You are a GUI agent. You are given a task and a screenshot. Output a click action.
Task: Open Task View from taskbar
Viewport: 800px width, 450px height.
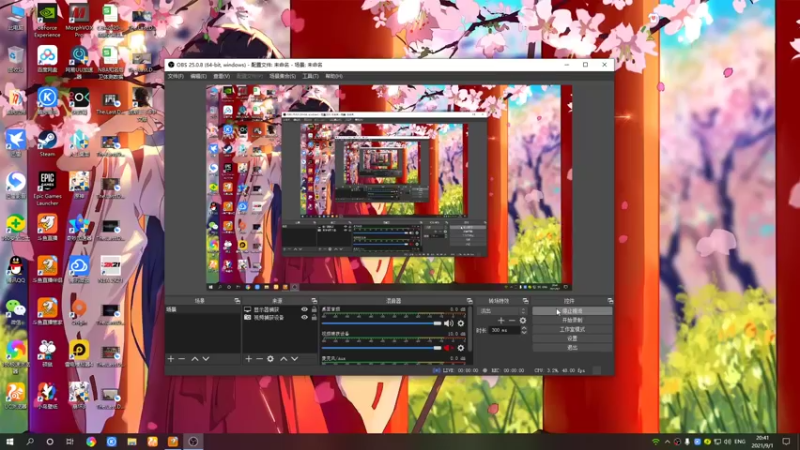[x=70, y=441]
